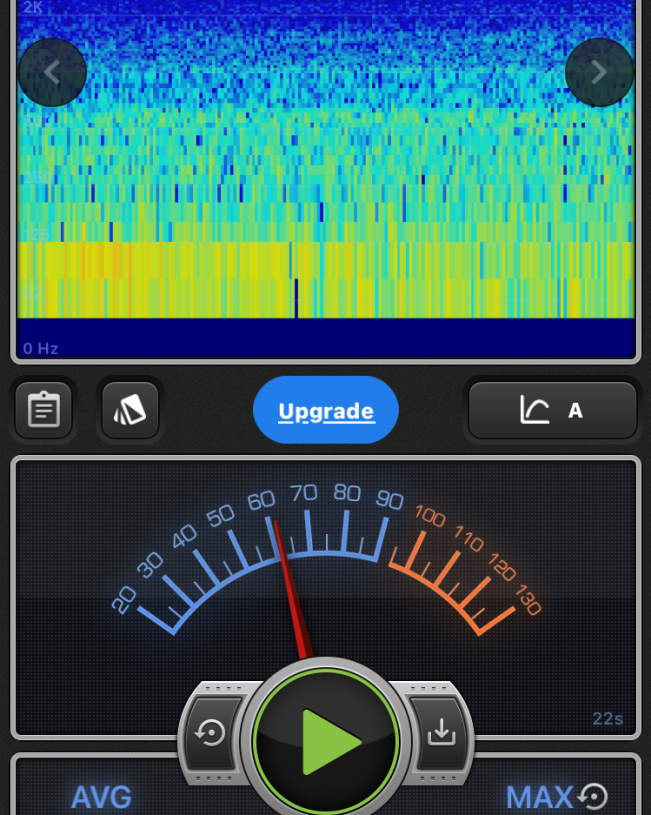Viewport: 651px width, 815px height.
Task: Click the weighting curve graph icon
Action: (x=535, y=410)
